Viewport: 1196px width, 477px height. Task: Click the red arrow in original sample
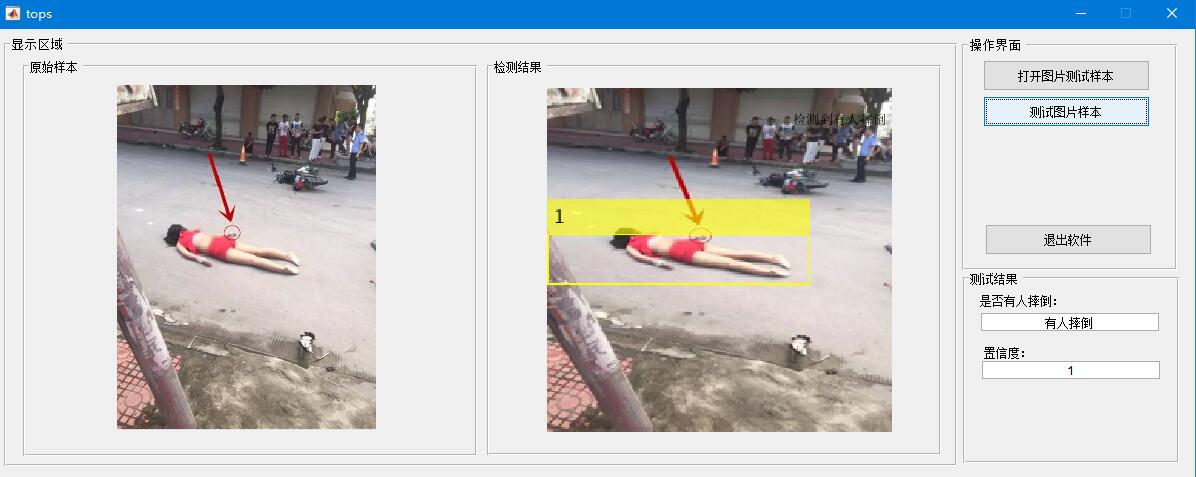[x=220, y=188]
